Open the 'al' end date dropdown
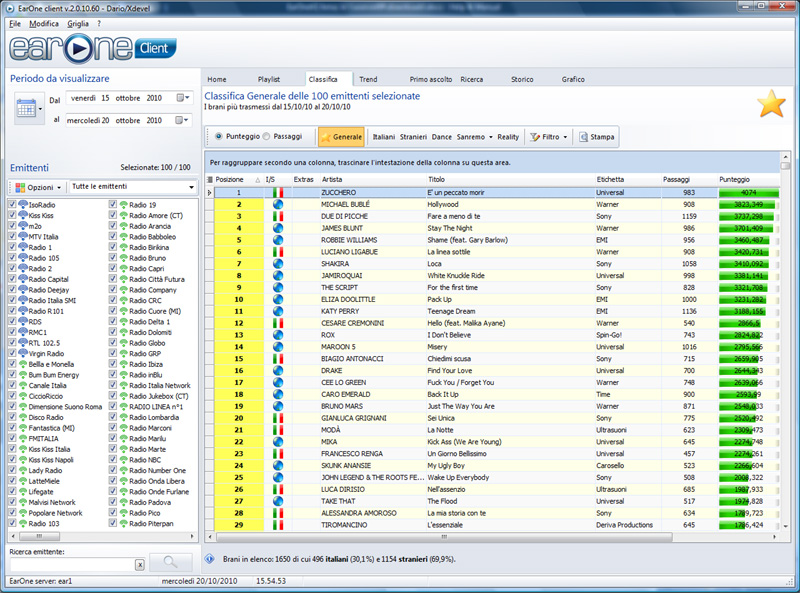 pyautogui.click(x=182, y=120)
